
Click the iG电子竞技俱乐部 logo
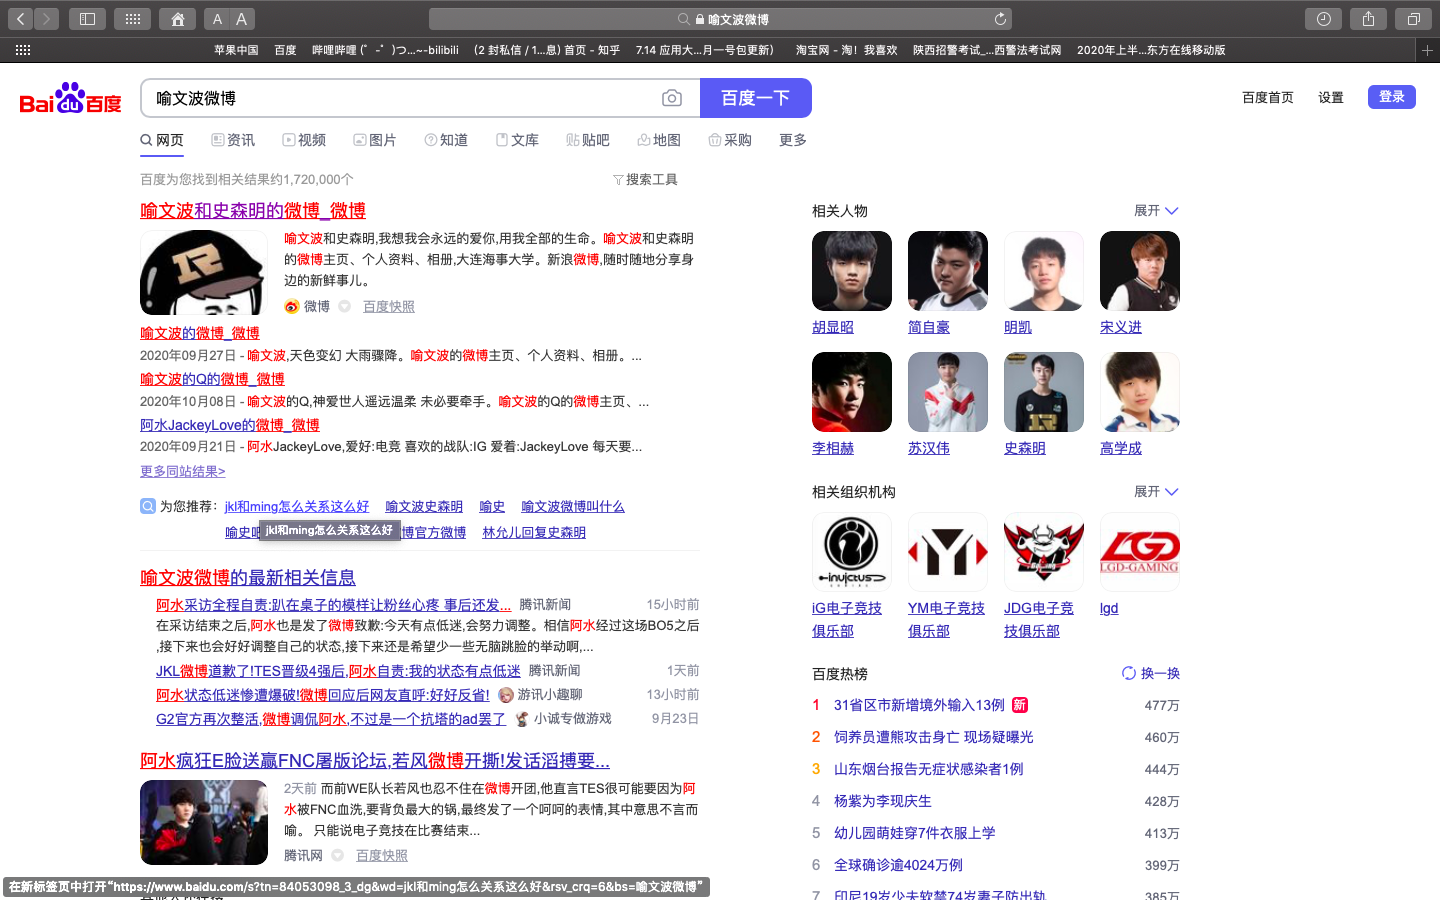pos(852,552)
